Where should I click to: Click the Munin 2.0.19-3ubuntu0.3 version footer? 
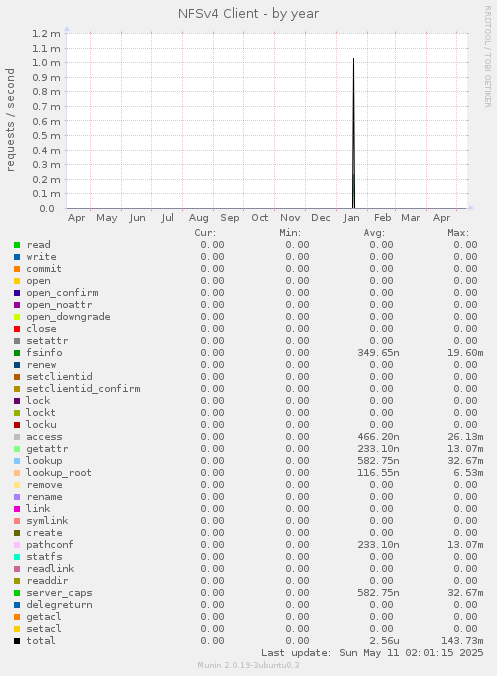(x=248, y=665)
